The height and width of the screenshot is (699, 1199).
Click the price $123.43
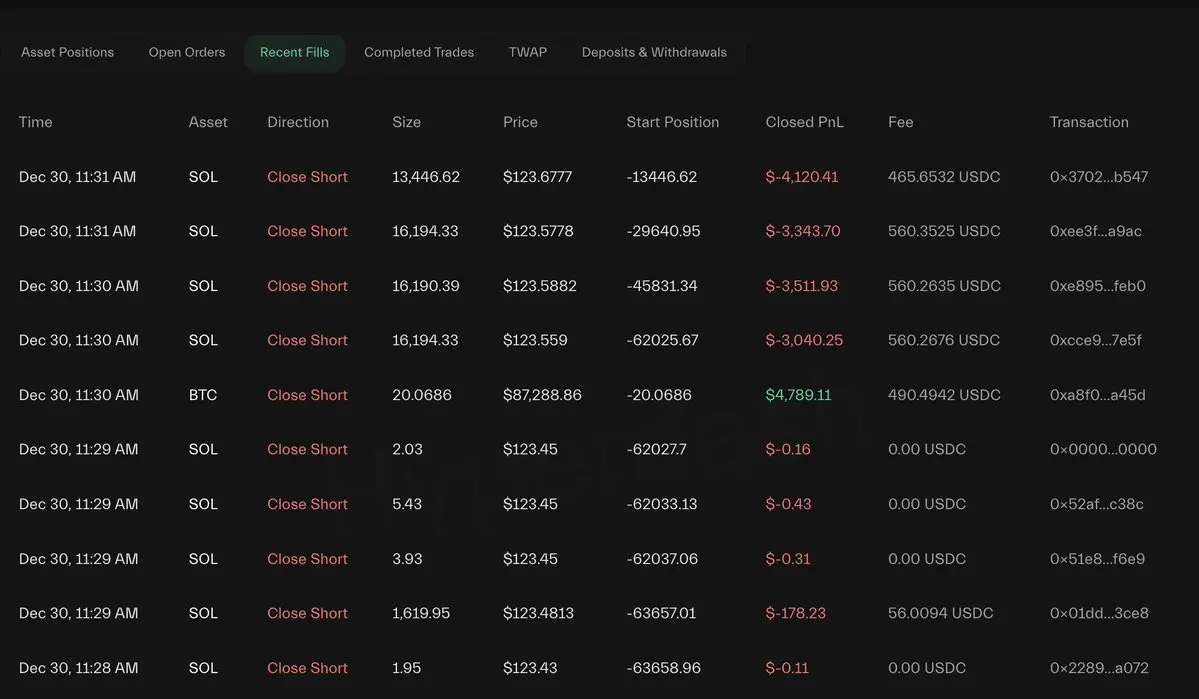click(x=530, y=668)
